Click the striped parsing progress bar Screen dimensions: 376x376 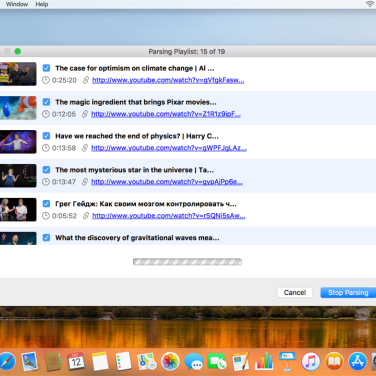pos(187,262)
